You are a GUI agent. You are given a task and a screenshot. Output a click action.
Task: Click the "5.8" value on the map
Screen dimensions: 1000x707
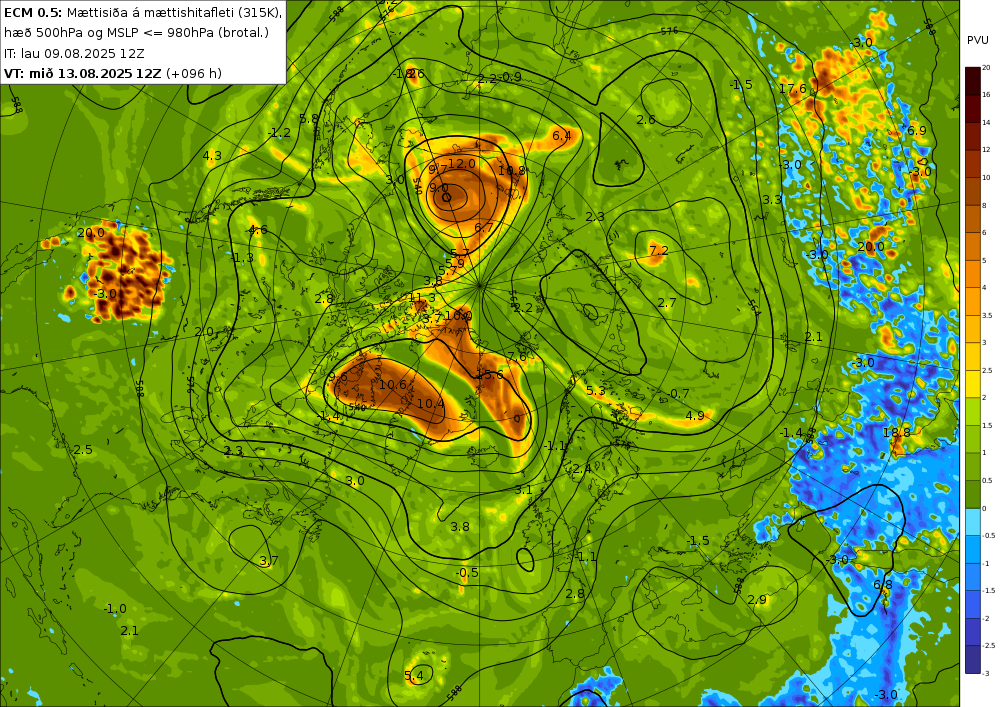pyautogui.click(x=309, y=119)
